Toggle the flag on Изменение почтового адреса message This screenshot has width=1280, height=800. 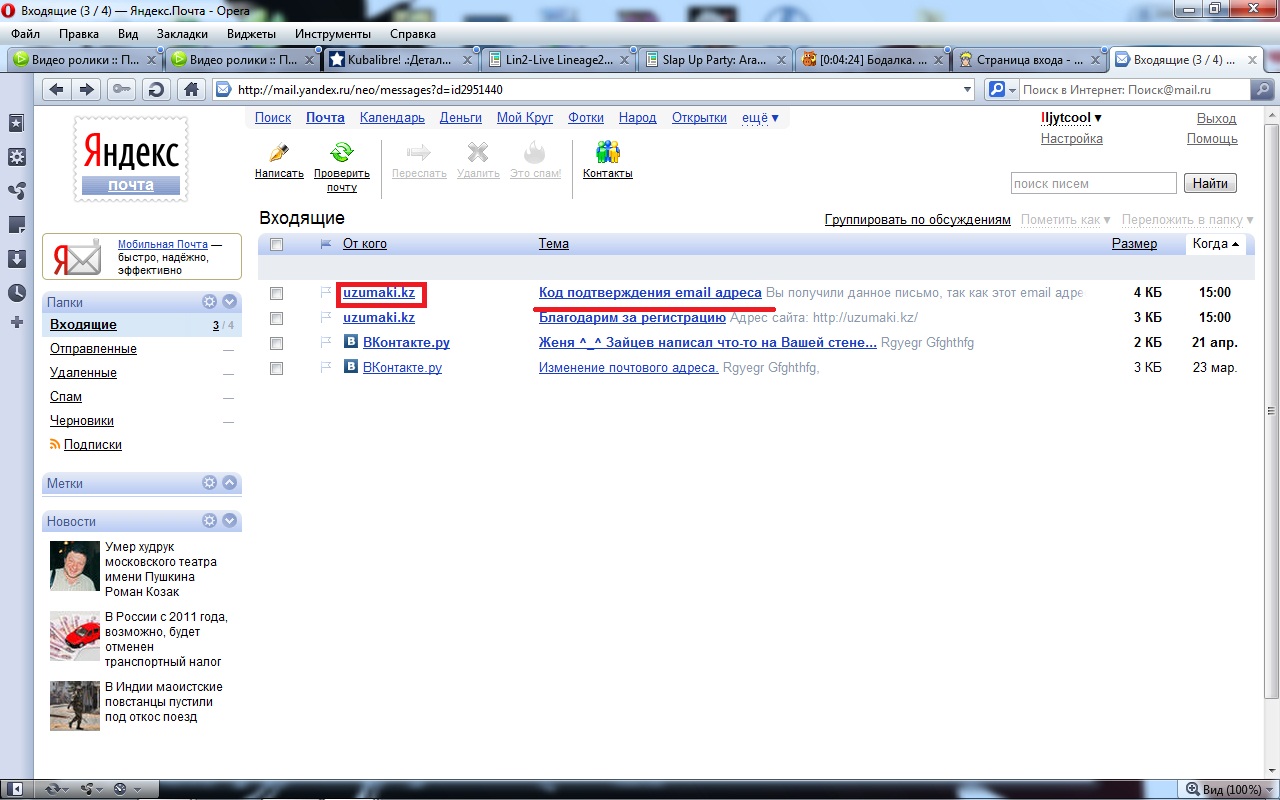point(325,368)
